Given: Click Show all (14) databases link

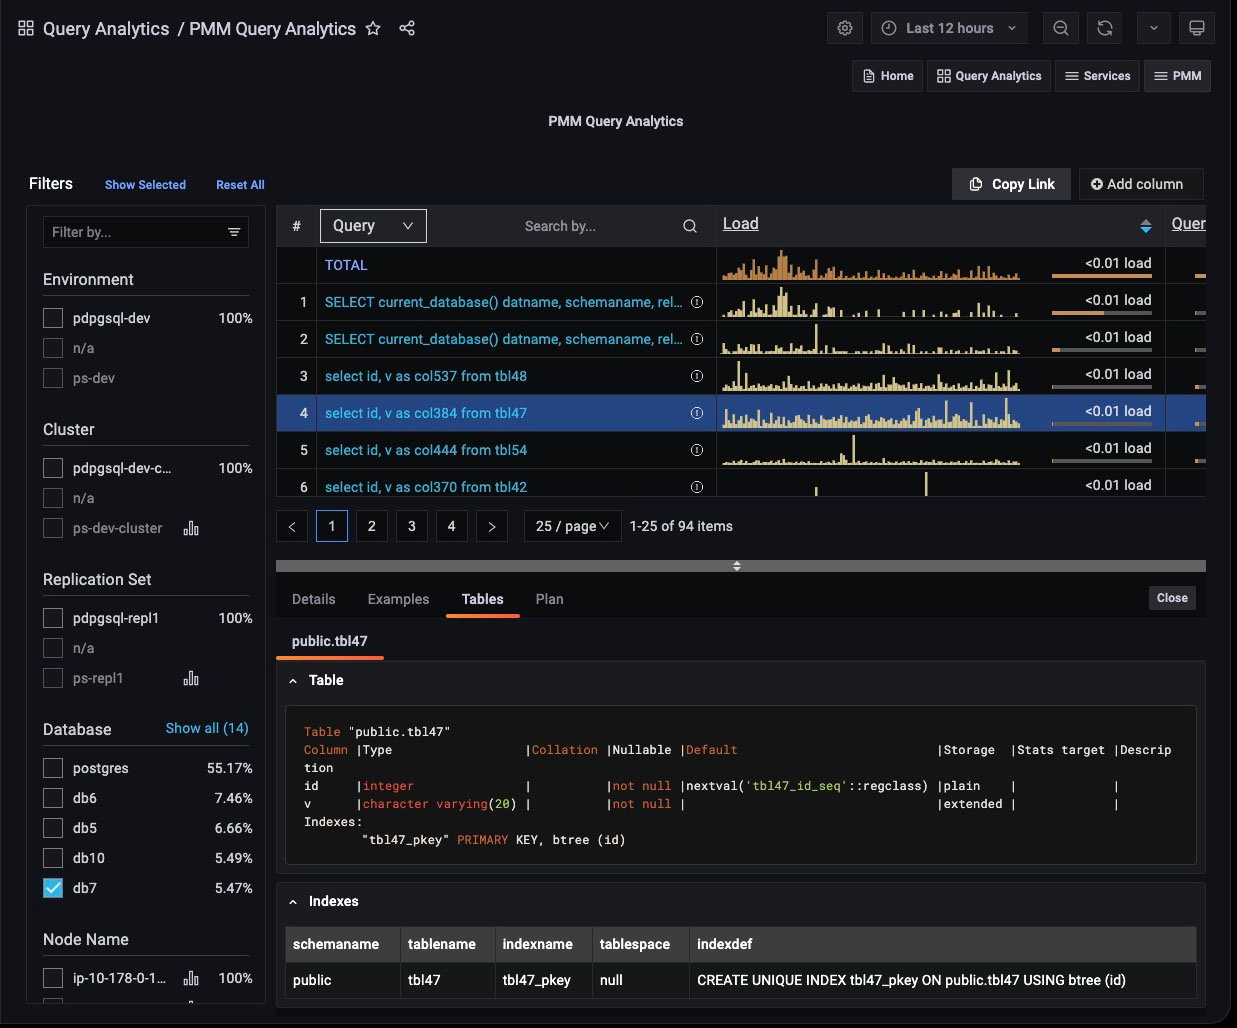Looking at the screenshot, I should [207, 728].
